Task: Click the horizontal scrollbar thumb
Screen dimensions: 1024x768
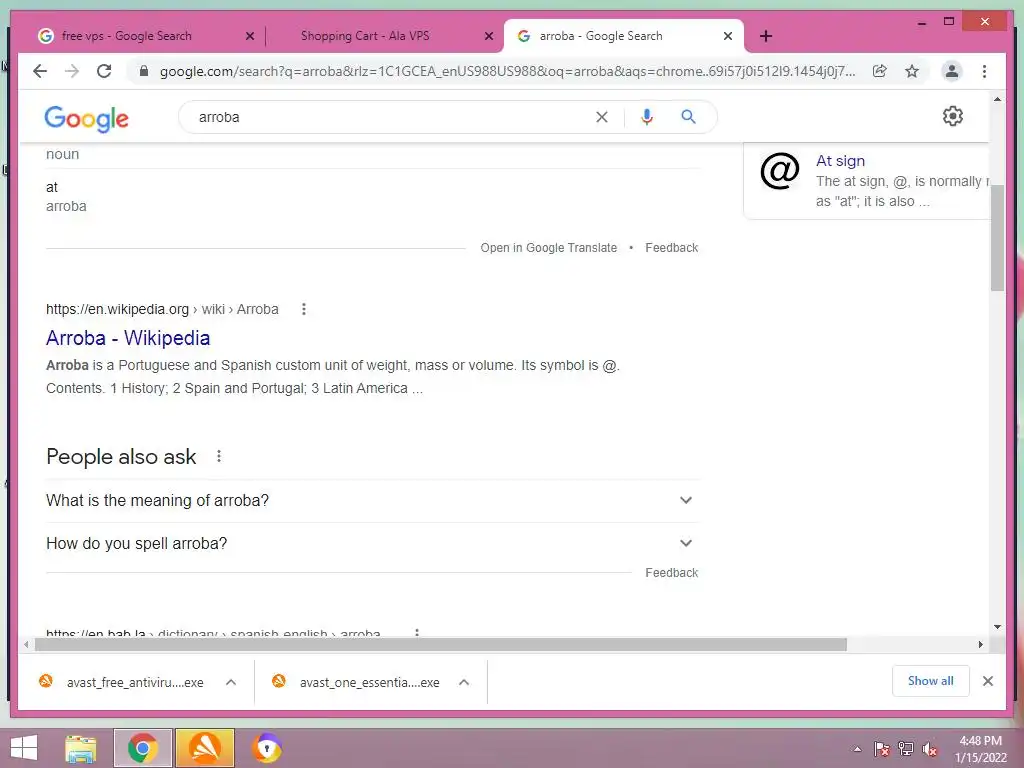Action: pos(441,645)
